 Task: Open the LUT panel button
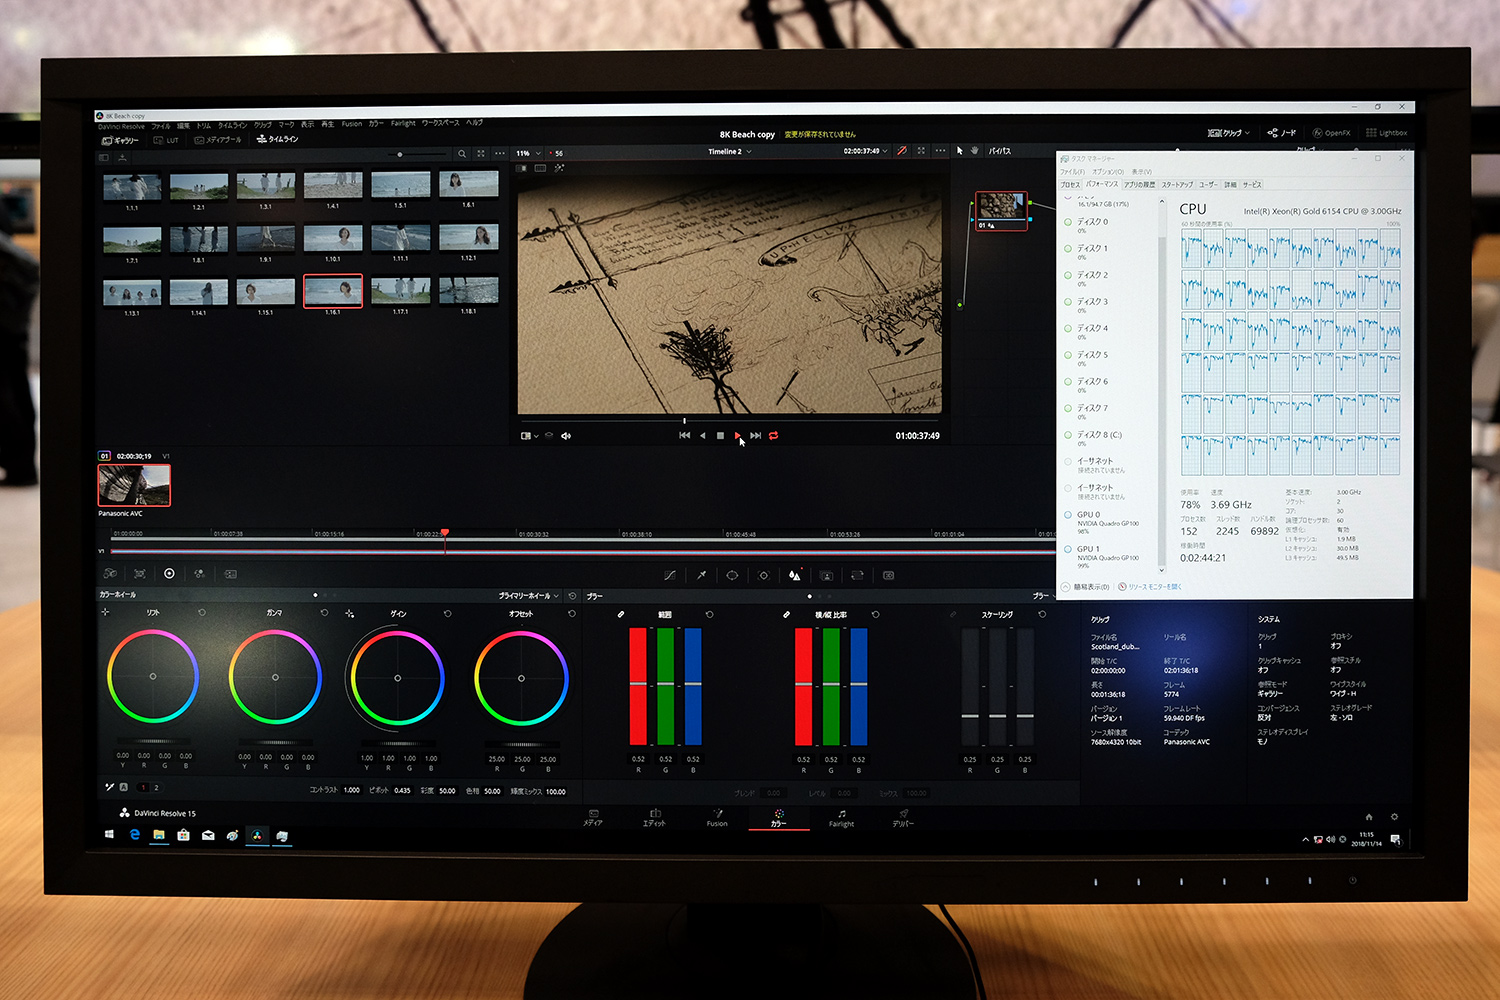167,140
